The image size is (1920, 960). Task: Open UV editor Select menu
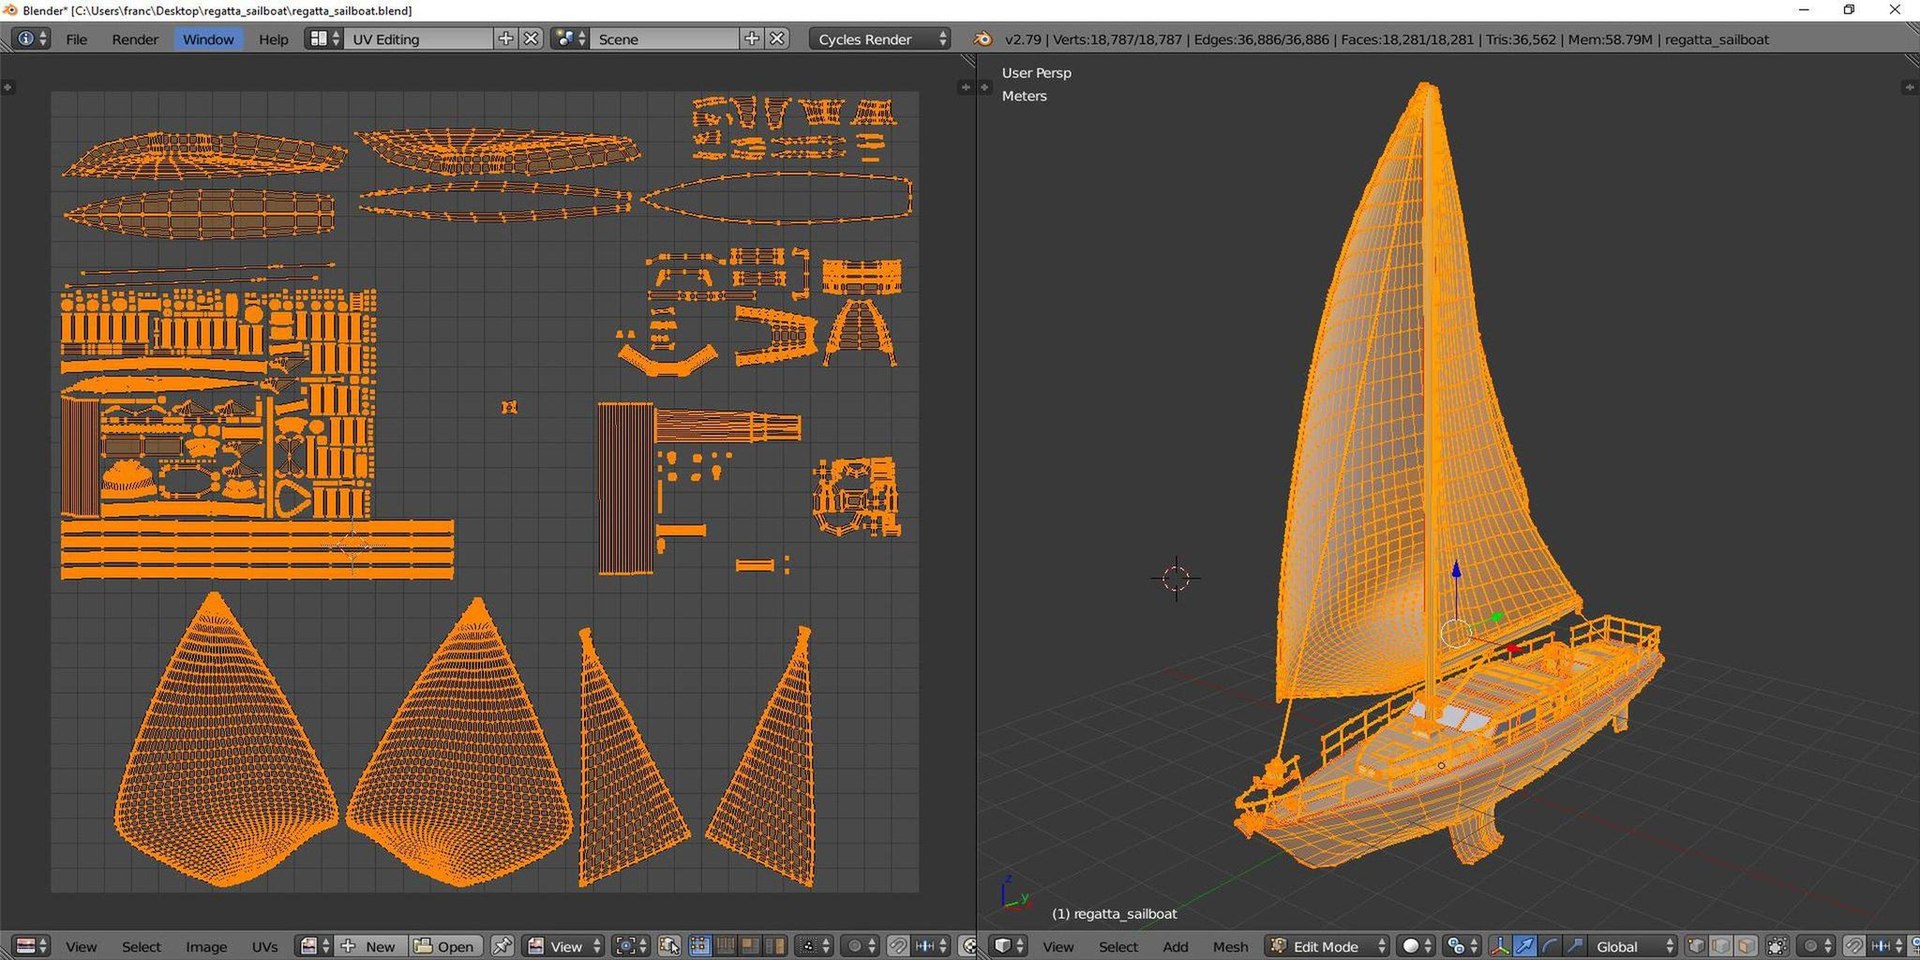tap(141, 946)
